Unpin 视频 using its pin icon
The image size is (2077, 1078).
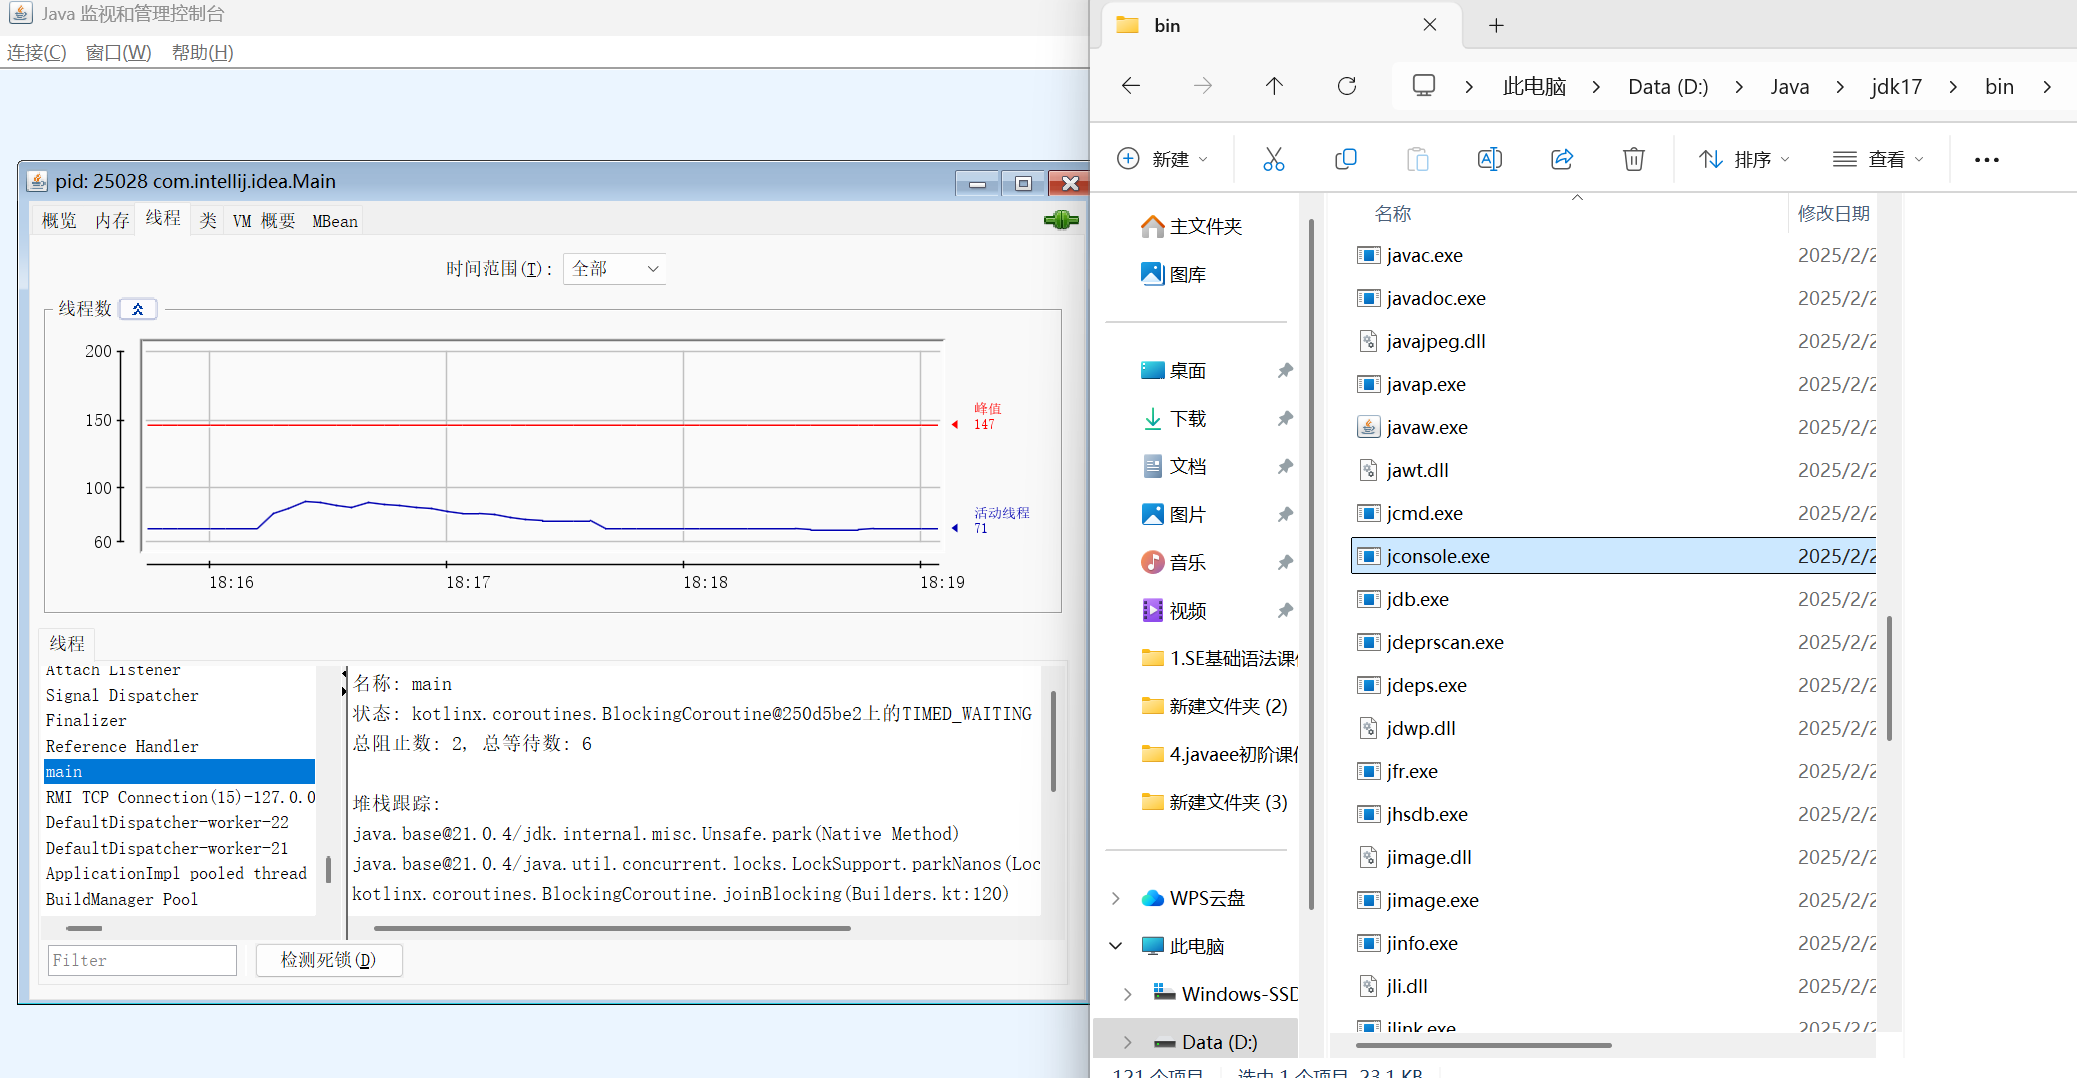pyautogui.click(x=1285, y=611)
